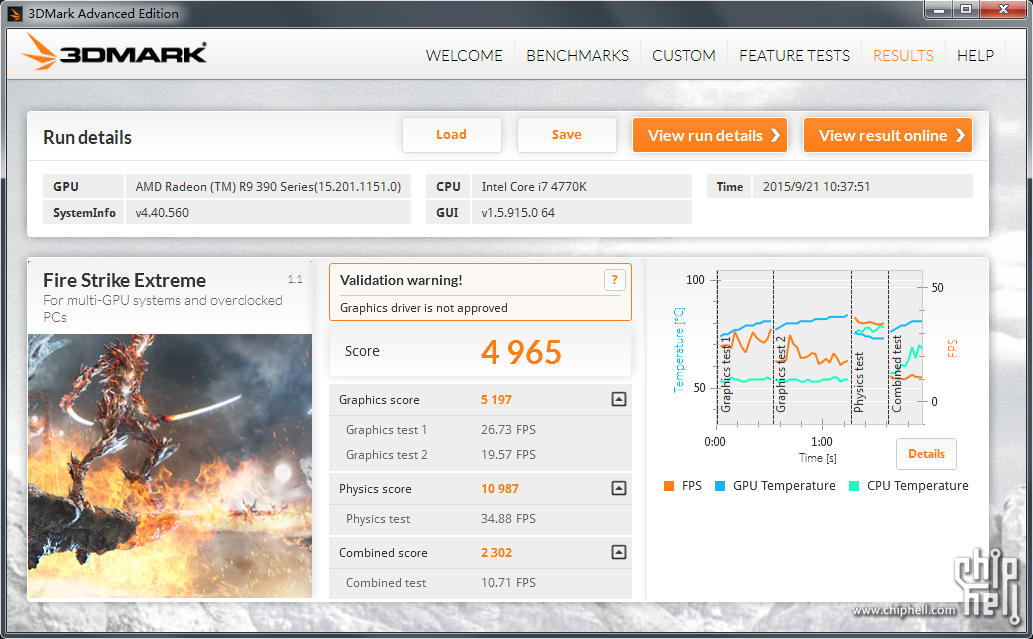Click the CPU Temperature legend label
Viewport: 1033px width, 639px height.
tap(918, 486)
